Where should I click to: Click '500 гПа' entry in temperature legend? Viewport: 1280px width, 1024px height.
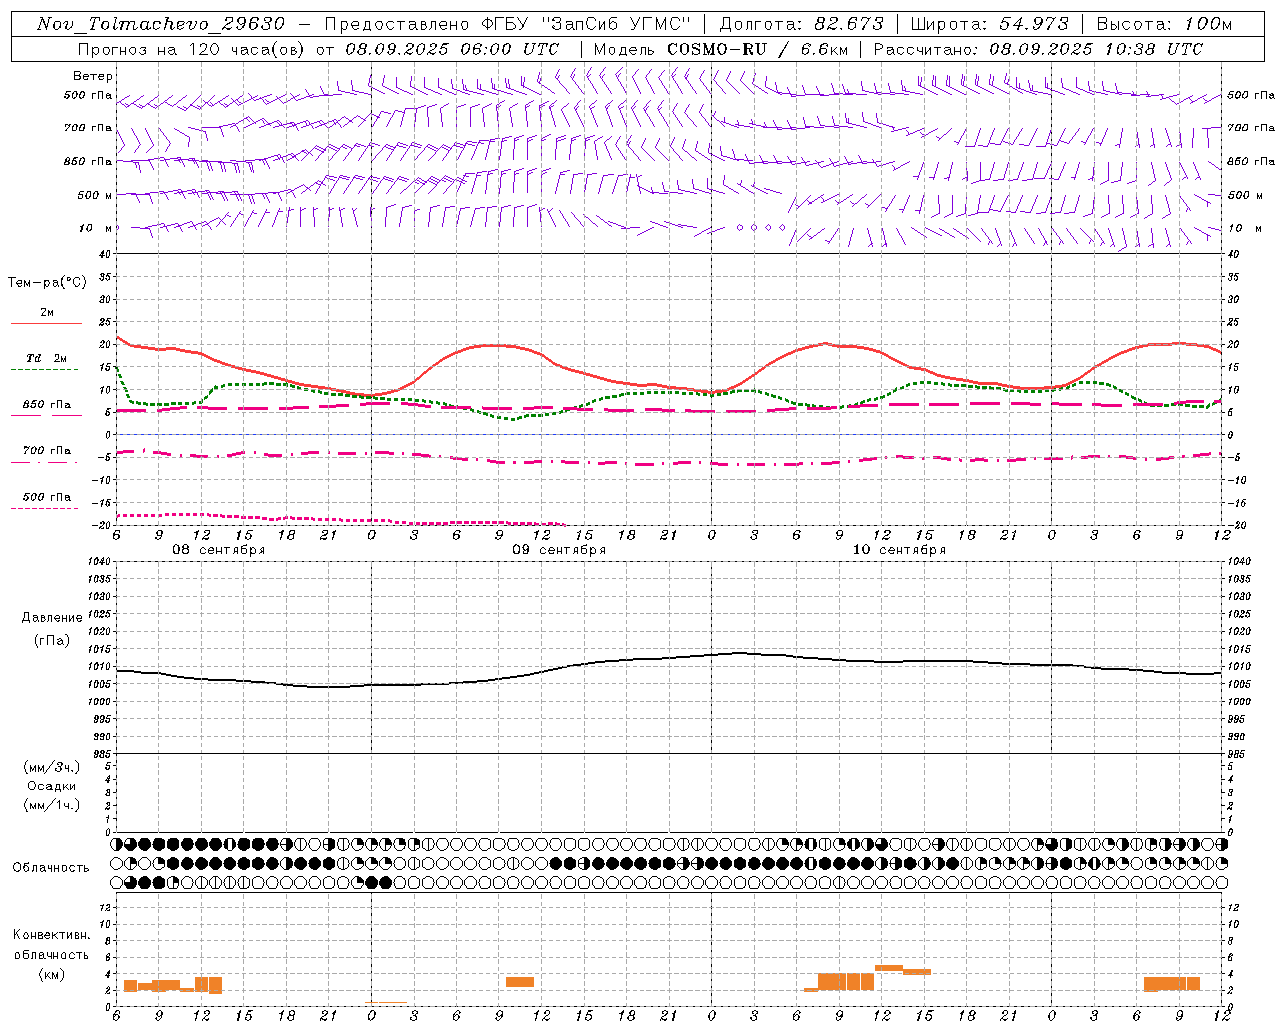click(x=46, y=497)
